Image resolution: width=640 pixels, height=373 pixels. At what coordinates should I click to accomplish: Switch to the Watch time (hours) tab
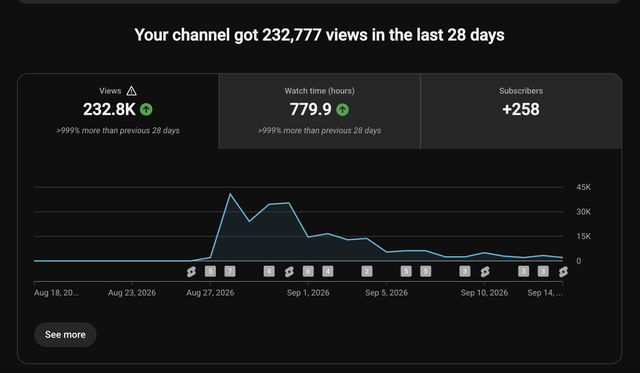[x=319, y=111]
